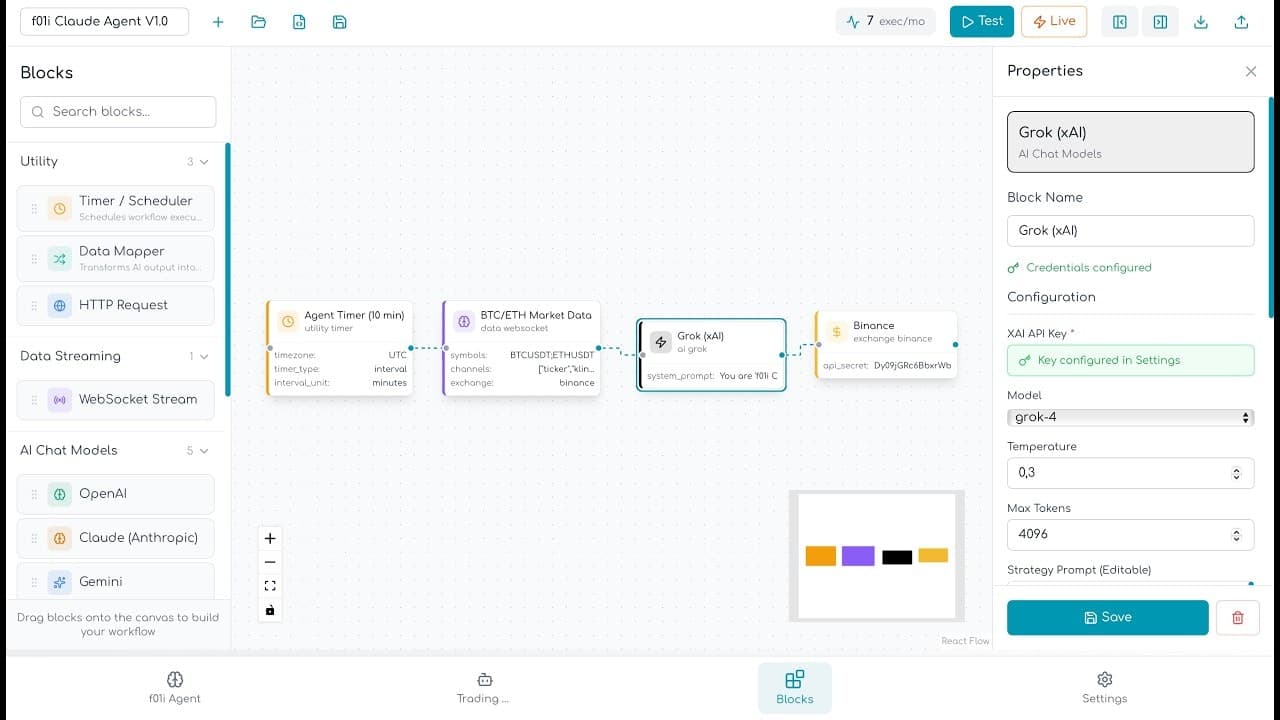Click the Search blocks input field
Viewport: 1280px width, 720px height.
point(117,111)
